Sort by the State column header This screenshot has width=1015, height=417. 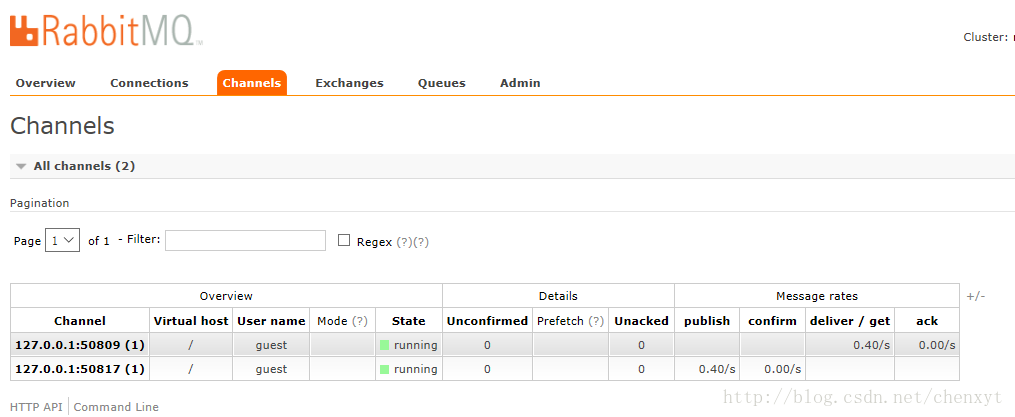tap(408, 321)
